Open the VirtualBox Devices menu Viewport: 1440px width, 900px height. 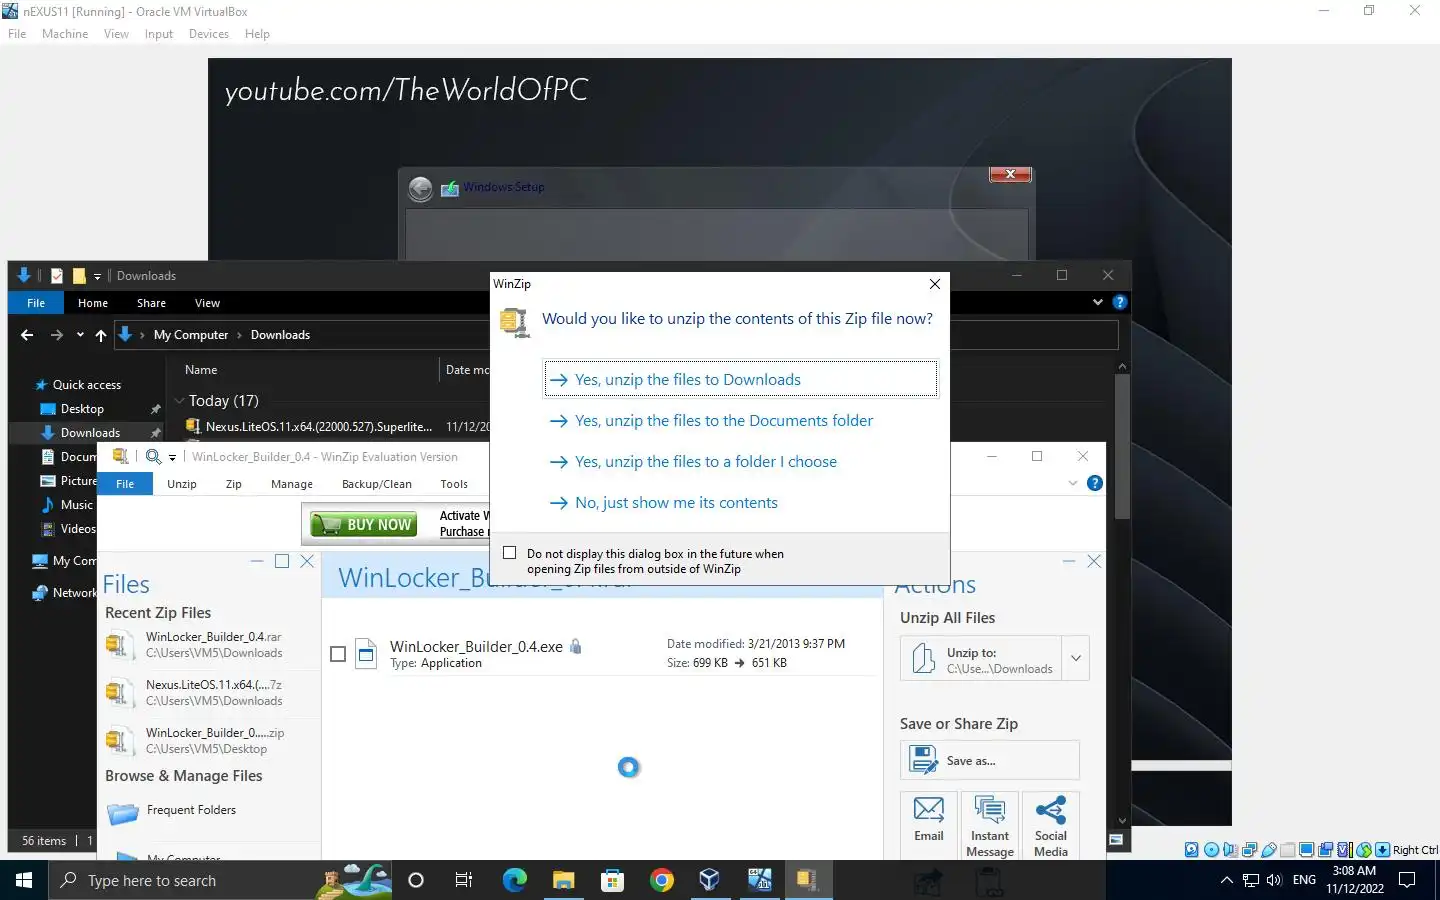pos(209,34)
